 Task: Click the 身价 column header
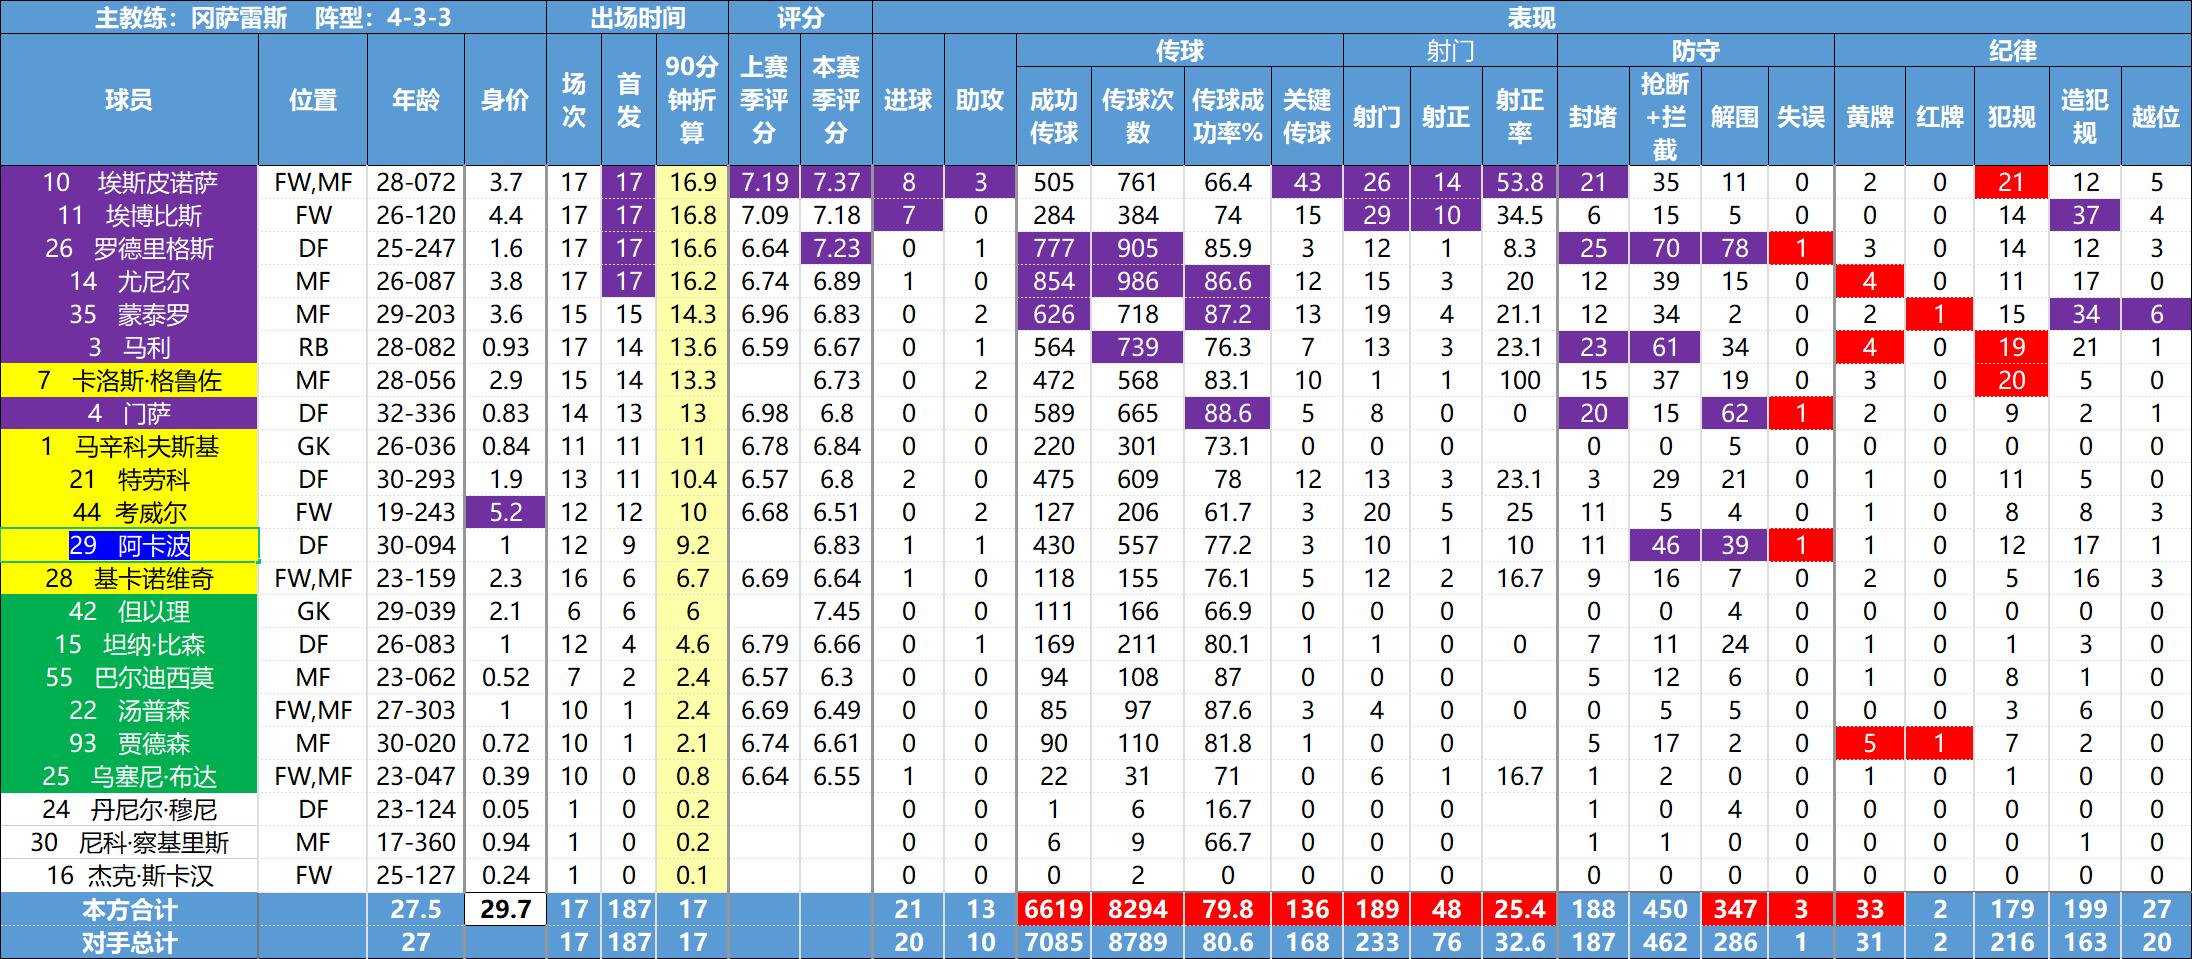click(505, 100)
